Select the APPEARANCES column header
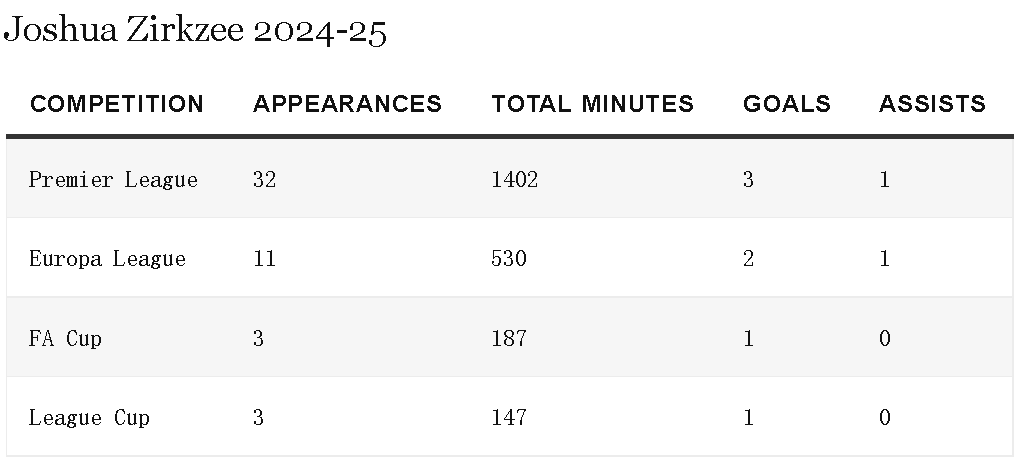Viewport: 1021px width, 462px height. click(x=347, y=104)
